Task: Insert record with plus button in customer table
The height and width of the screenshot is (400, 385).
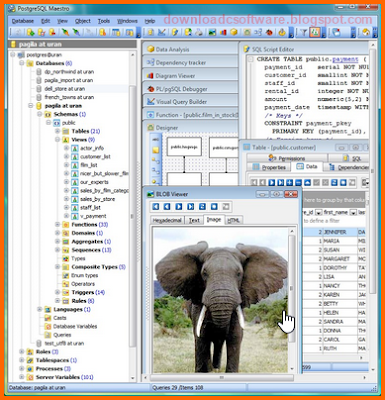Action: coord(289,182)
